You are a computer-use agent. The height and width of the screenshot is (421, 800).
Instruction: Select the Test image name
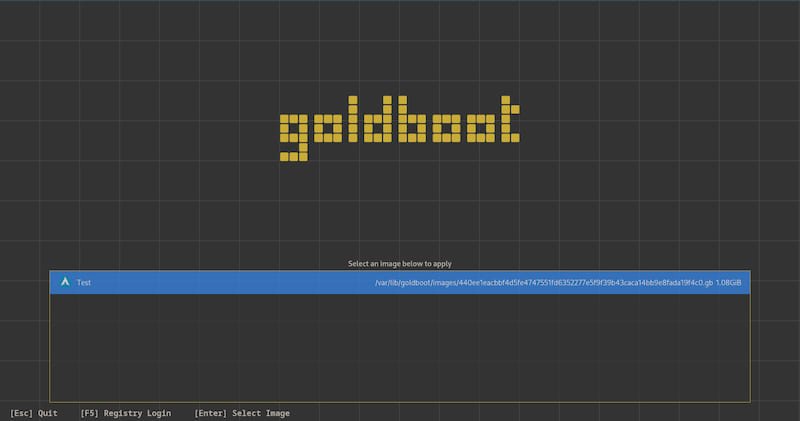tap(84, 283)
